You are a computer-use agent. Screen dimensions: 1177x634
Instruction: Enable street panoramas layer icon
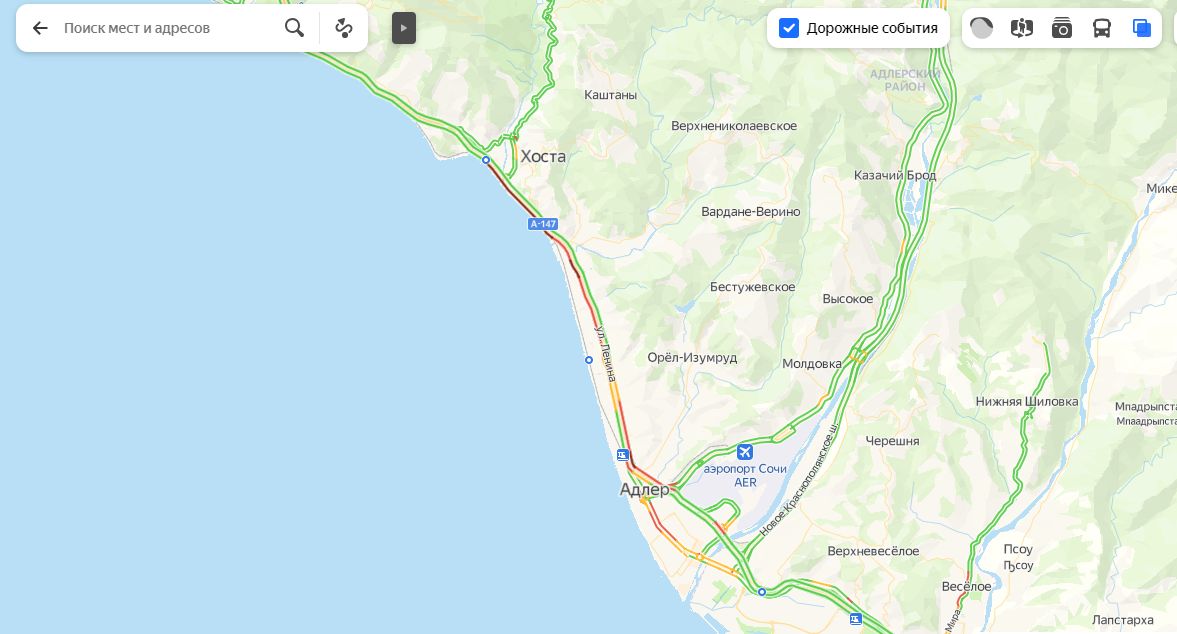1022,29
